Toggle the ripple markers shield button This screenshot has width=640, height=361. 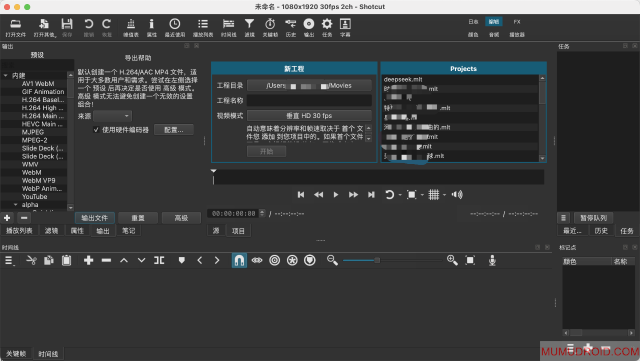tap(310, 260)
